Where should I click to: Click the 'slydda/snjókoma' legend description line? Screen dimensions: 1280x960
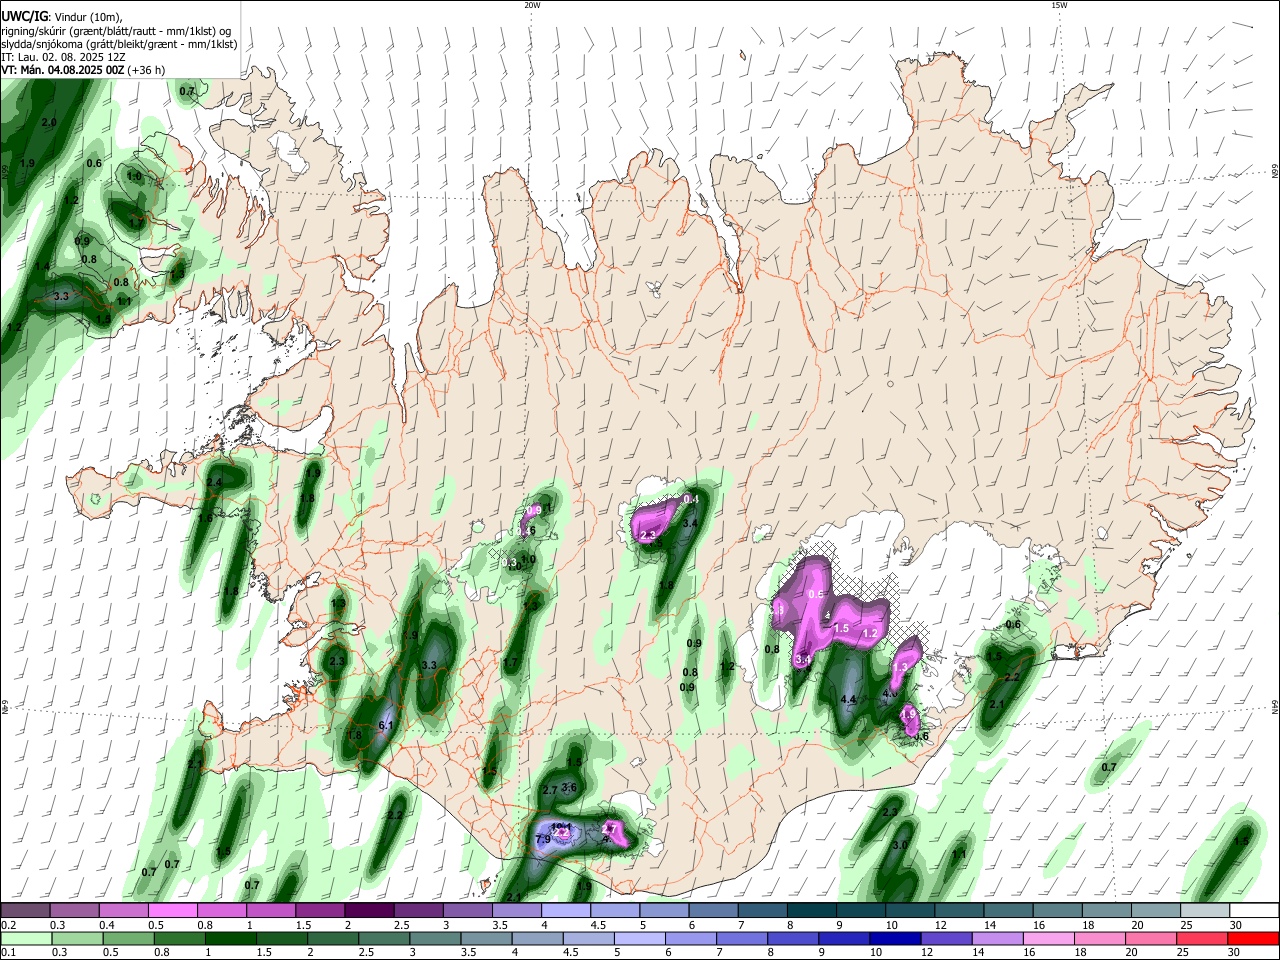tap(119, 44)
